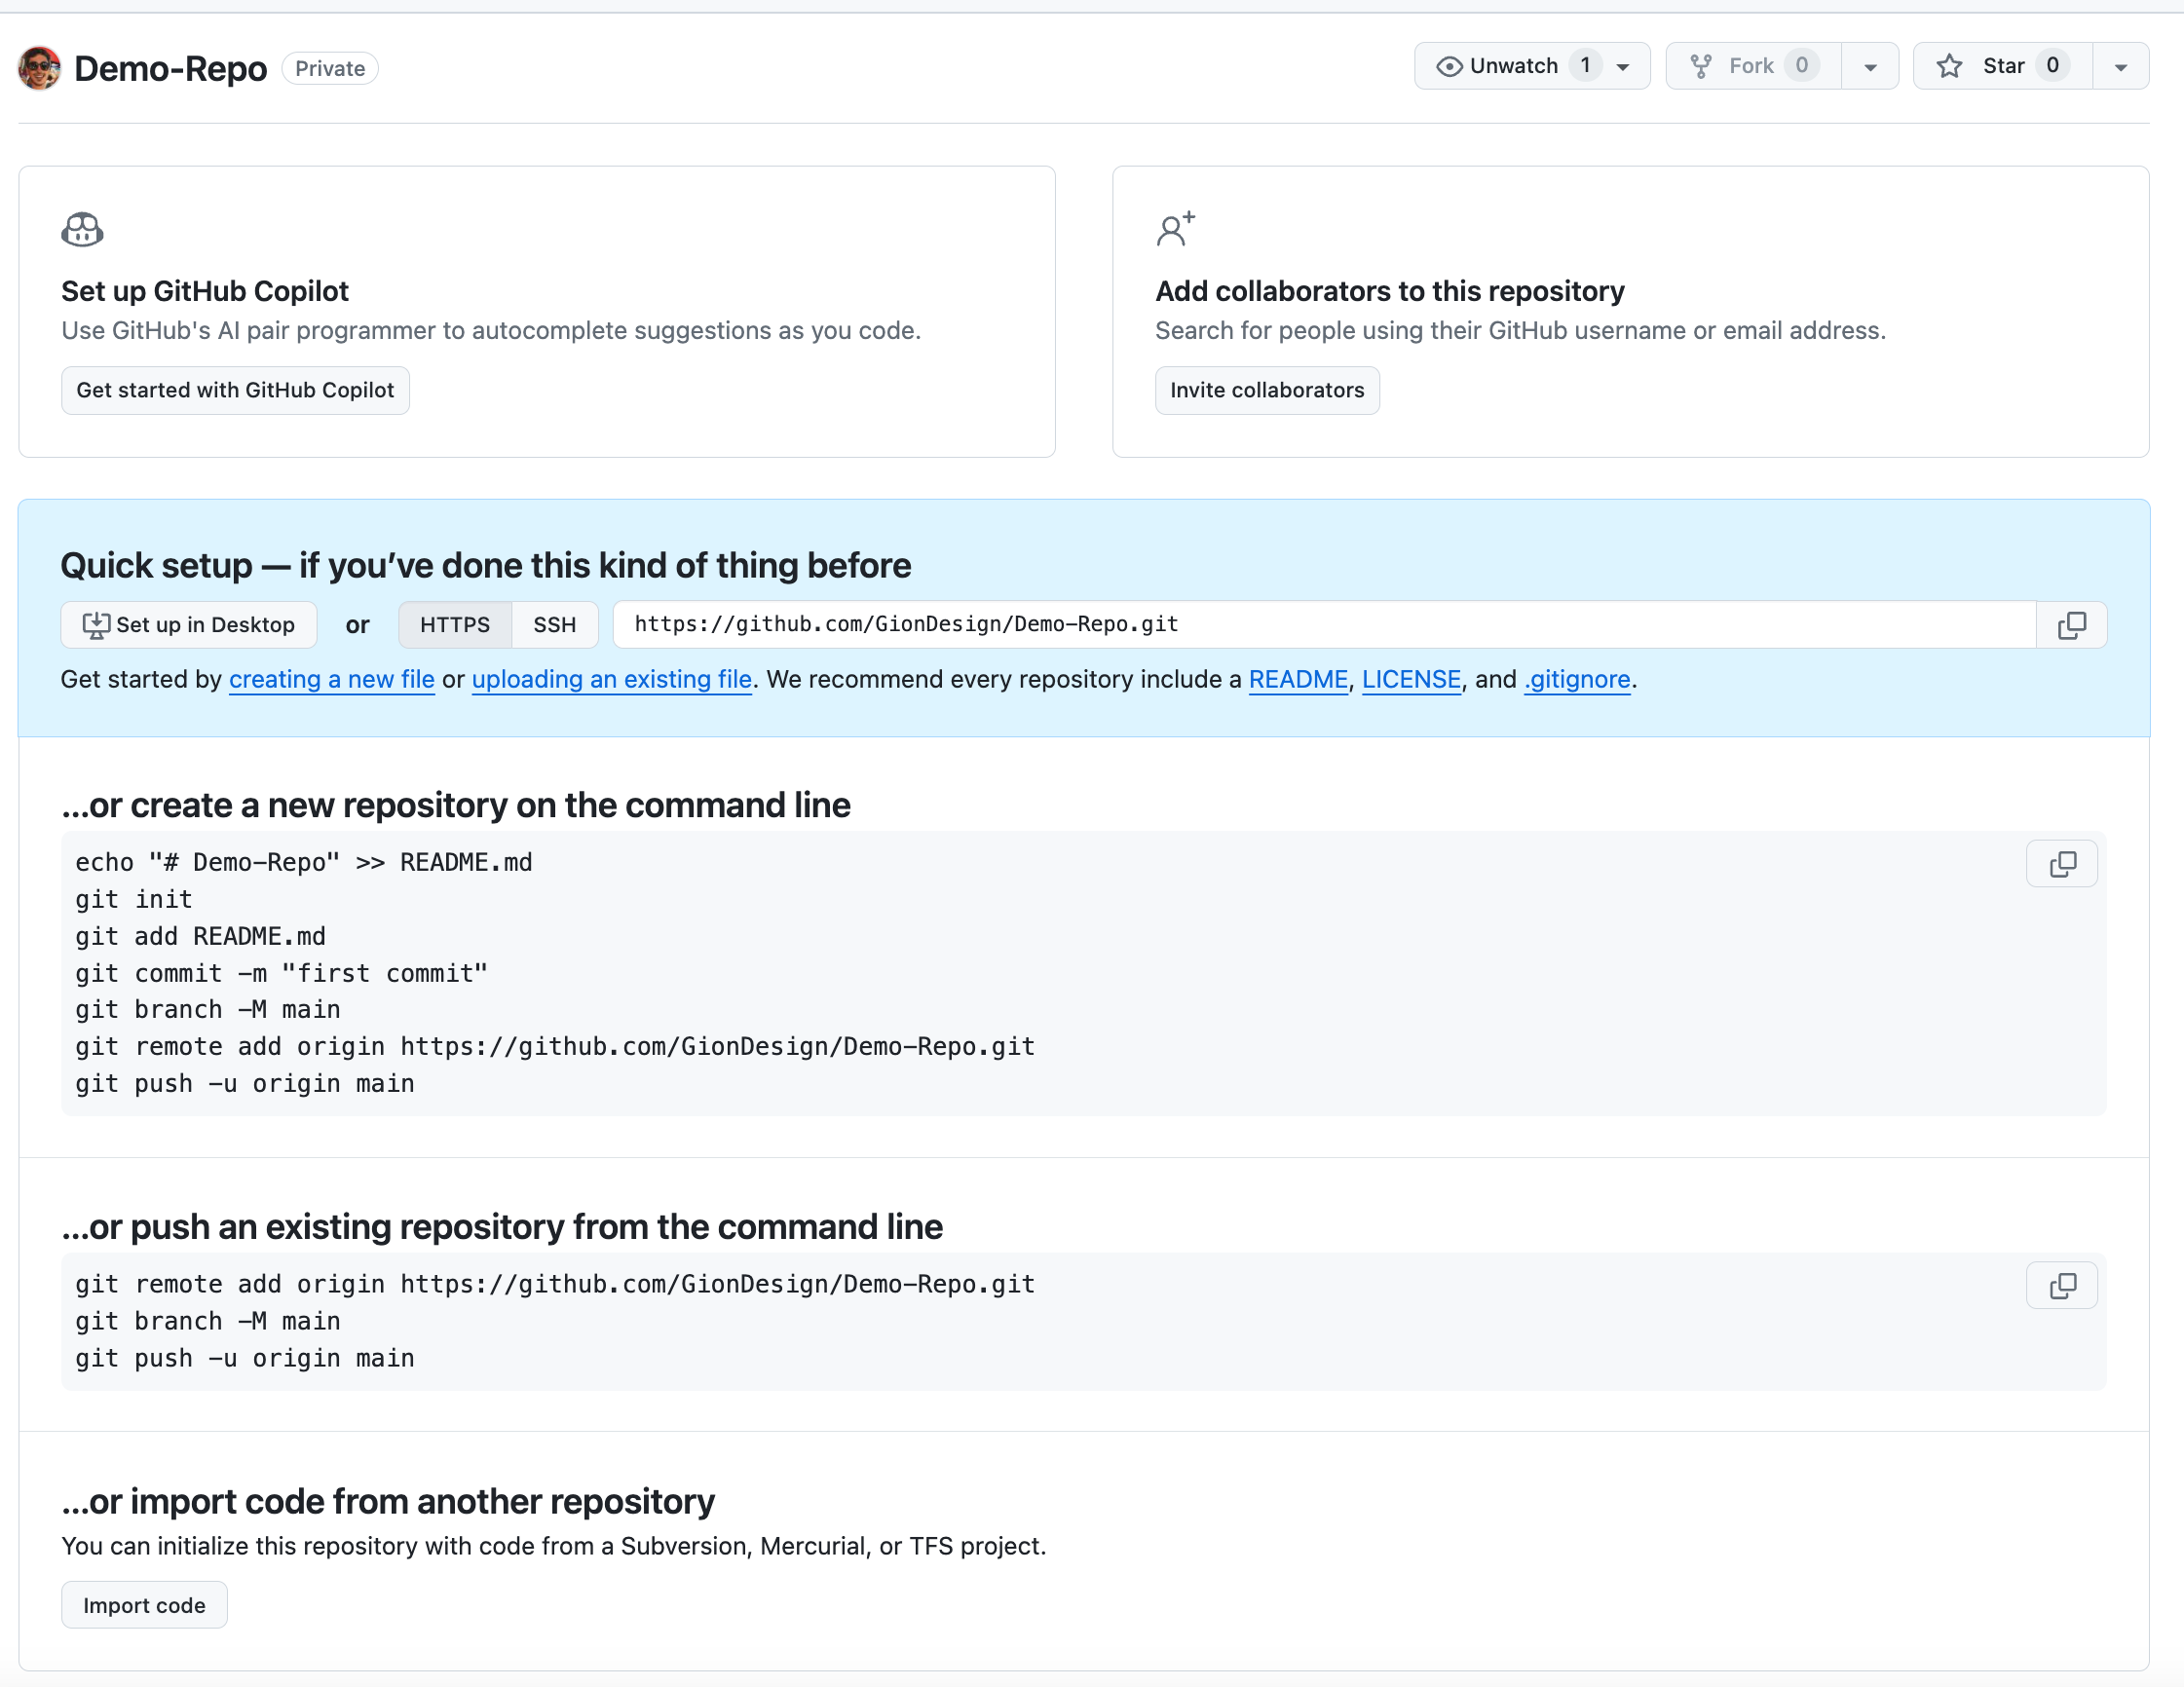Click Invite collaborators
This screenshot has width=2184, height=1687.
pyautogui.click(x=1267, y=390)
